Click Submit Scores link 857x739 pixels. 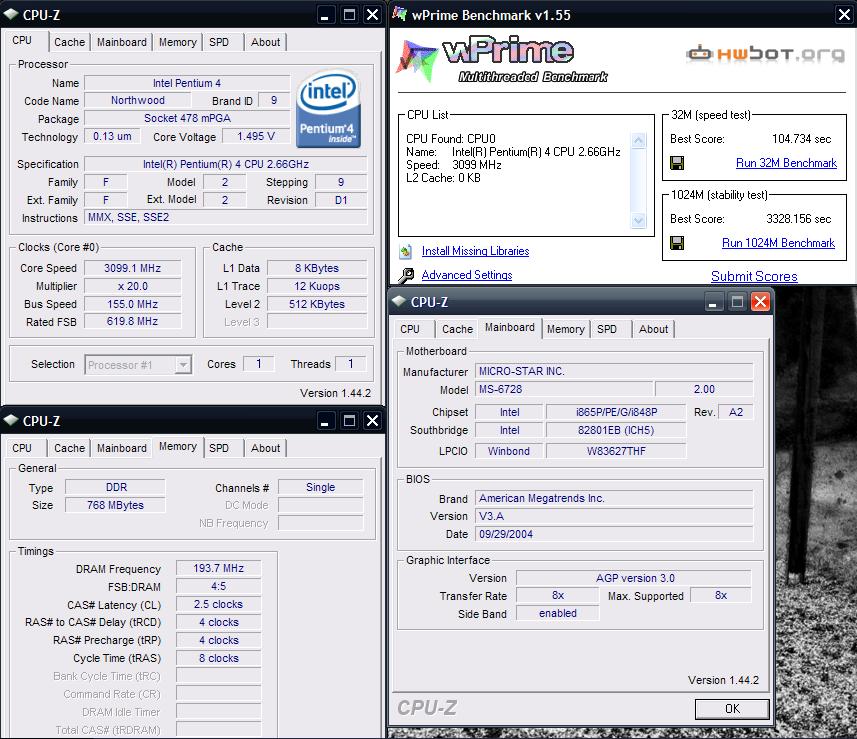tap(754, 276)
